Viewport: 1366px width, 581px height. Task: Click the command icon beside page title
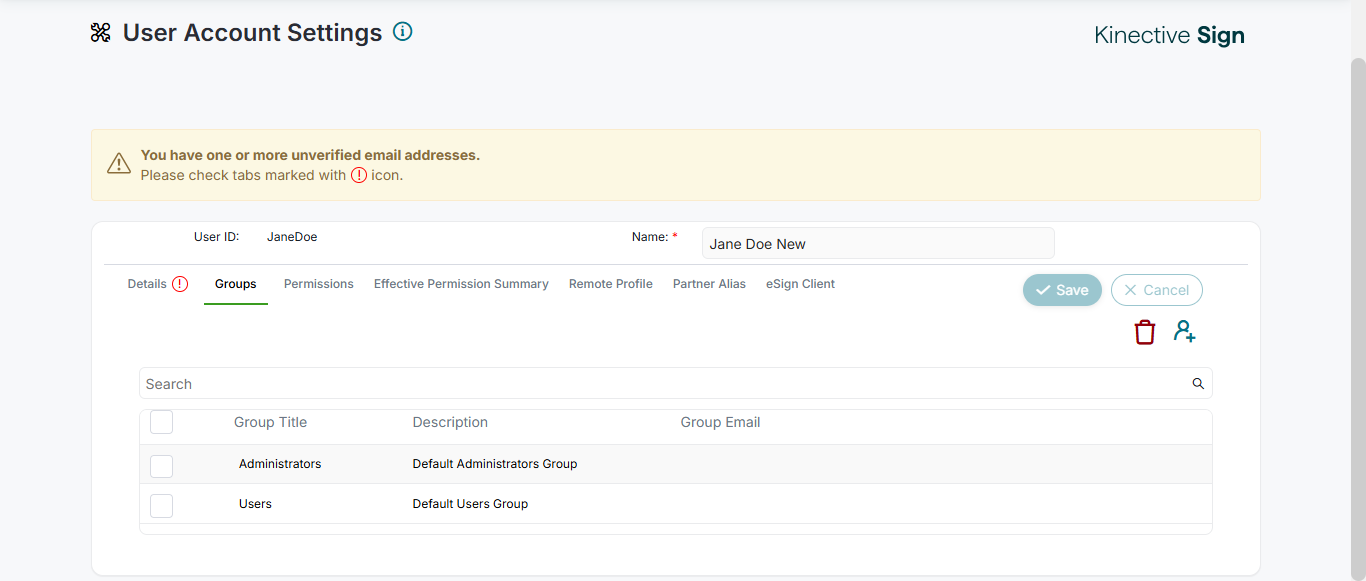[100, 33]
